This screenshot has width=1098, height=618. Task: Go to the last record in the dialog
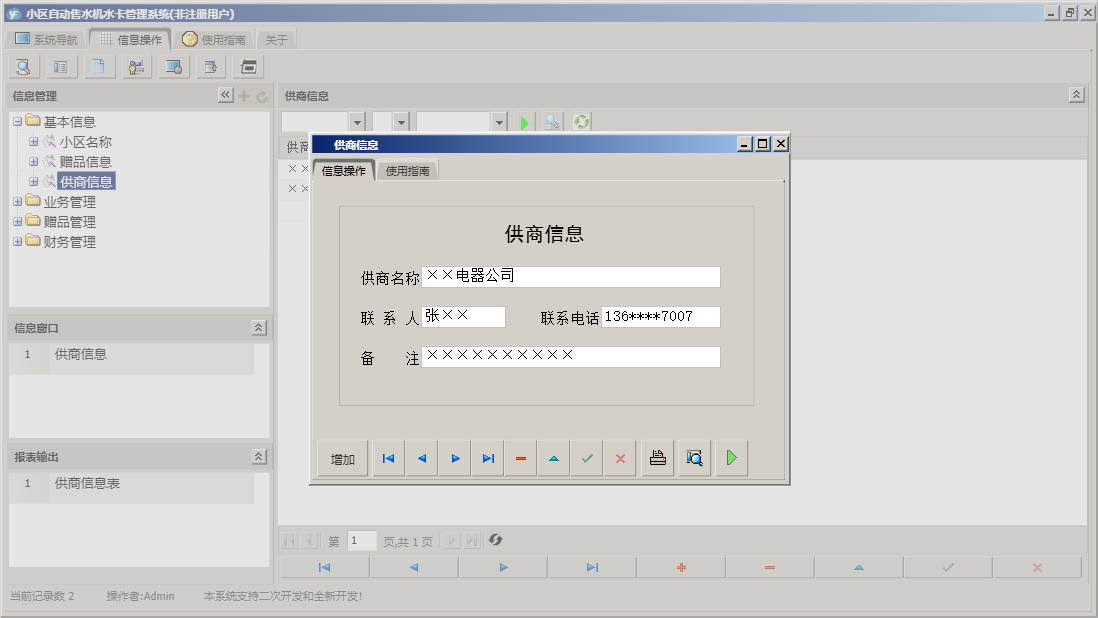tap(488, 458)
